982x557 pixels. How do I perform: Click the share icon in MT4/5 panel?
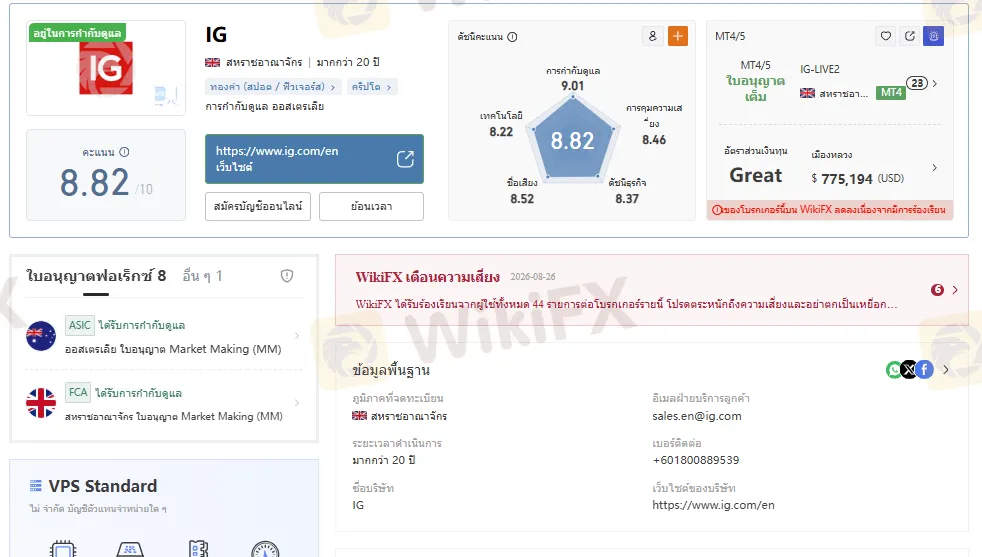click(909, 36)
